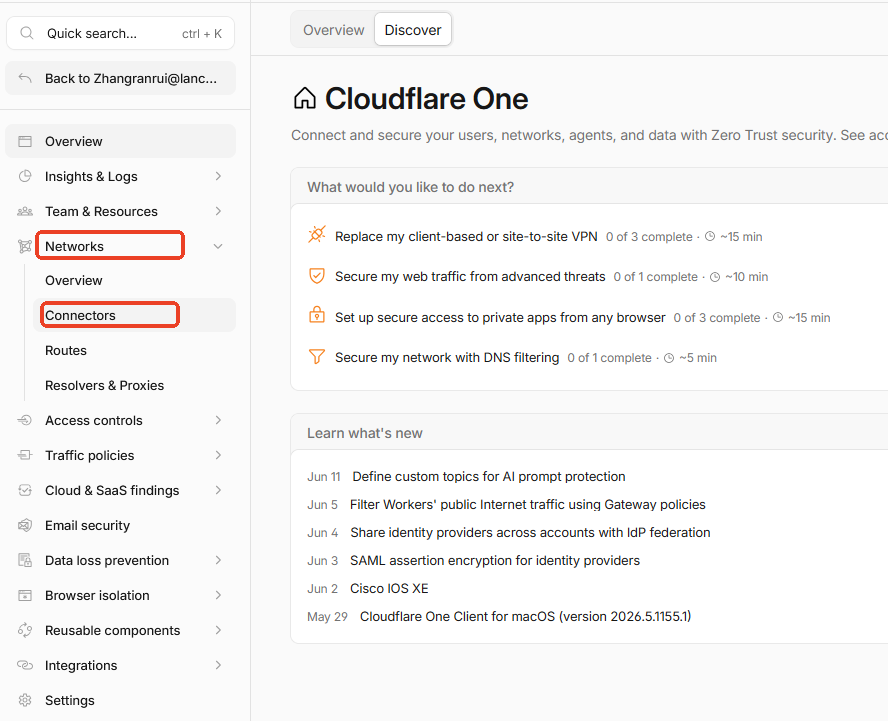Image resolution: width=888 pixels, height=721 pixels.
Task: Click the Team & Resources people icon
Action: [25, 211]
